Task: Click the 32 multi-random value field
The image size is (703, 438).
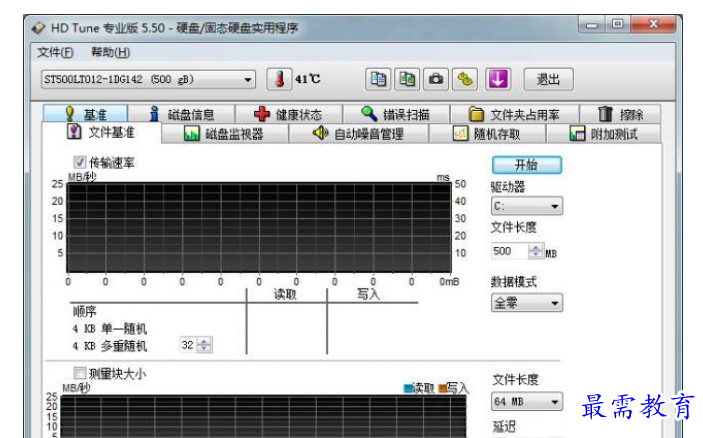Action: click(x=188, y=345)
